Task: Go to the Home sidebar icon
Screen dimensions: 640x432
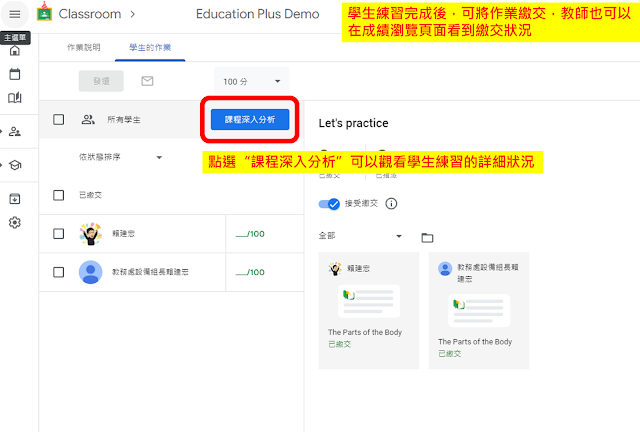Action: (15, 51)
